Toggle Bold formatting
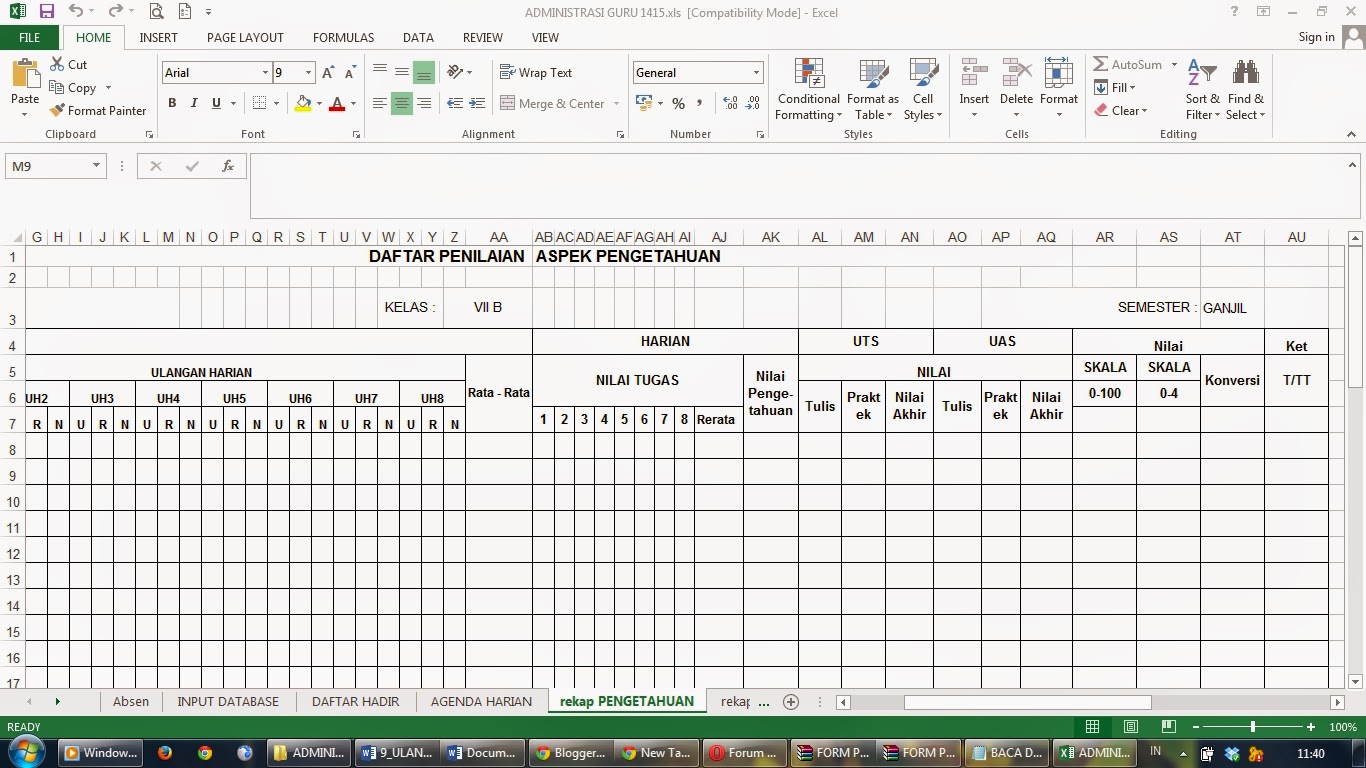 (x=172, y=103)
